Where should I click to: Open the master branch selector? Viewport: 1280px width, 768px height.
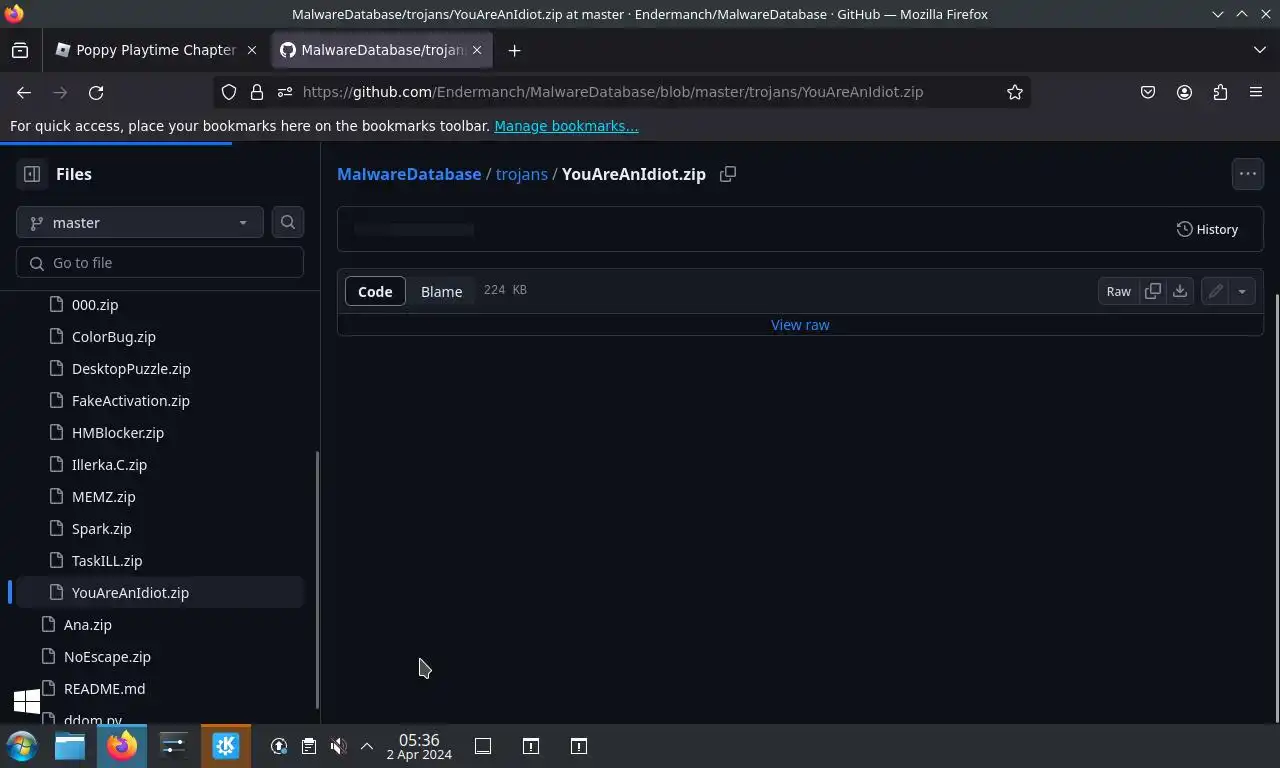[x=140, y=222]
